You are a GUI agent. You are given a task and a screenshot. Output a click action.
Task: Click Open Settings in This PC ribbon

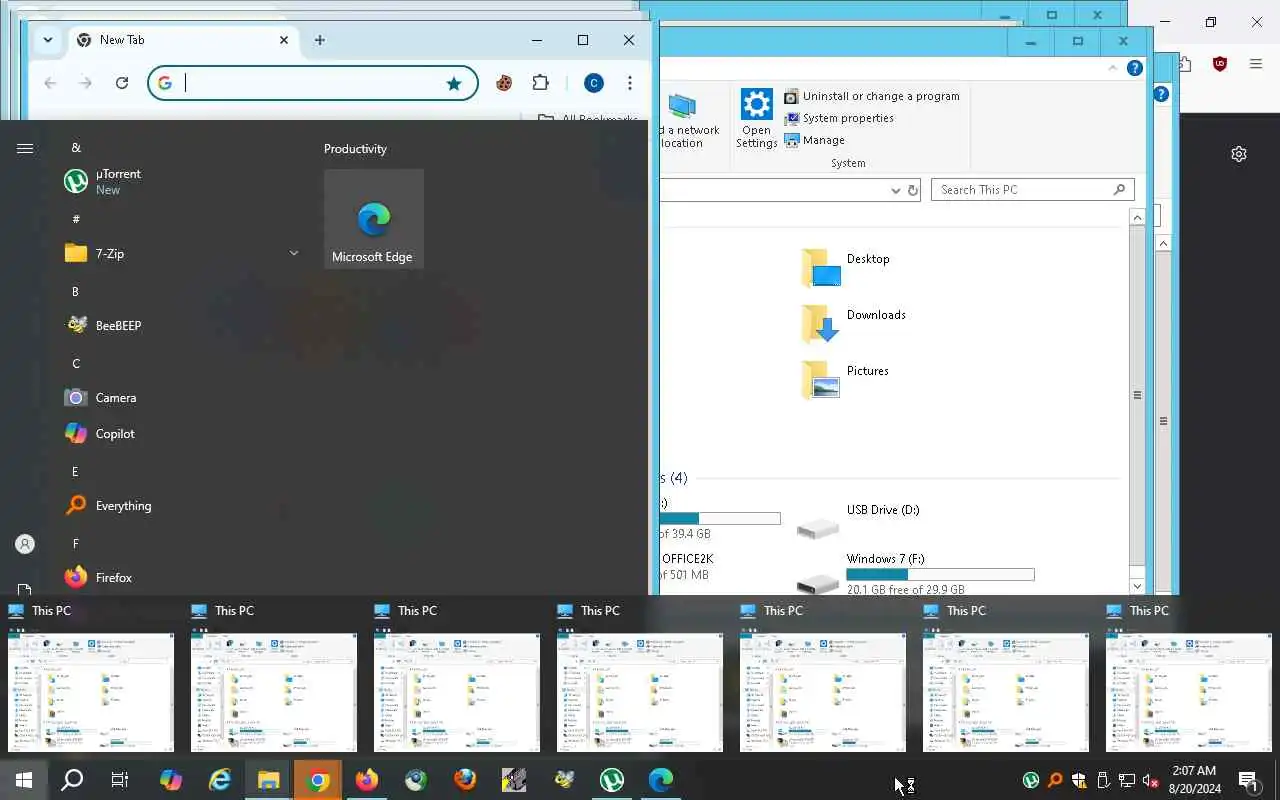pyautogui.click(x=756, y=118)
